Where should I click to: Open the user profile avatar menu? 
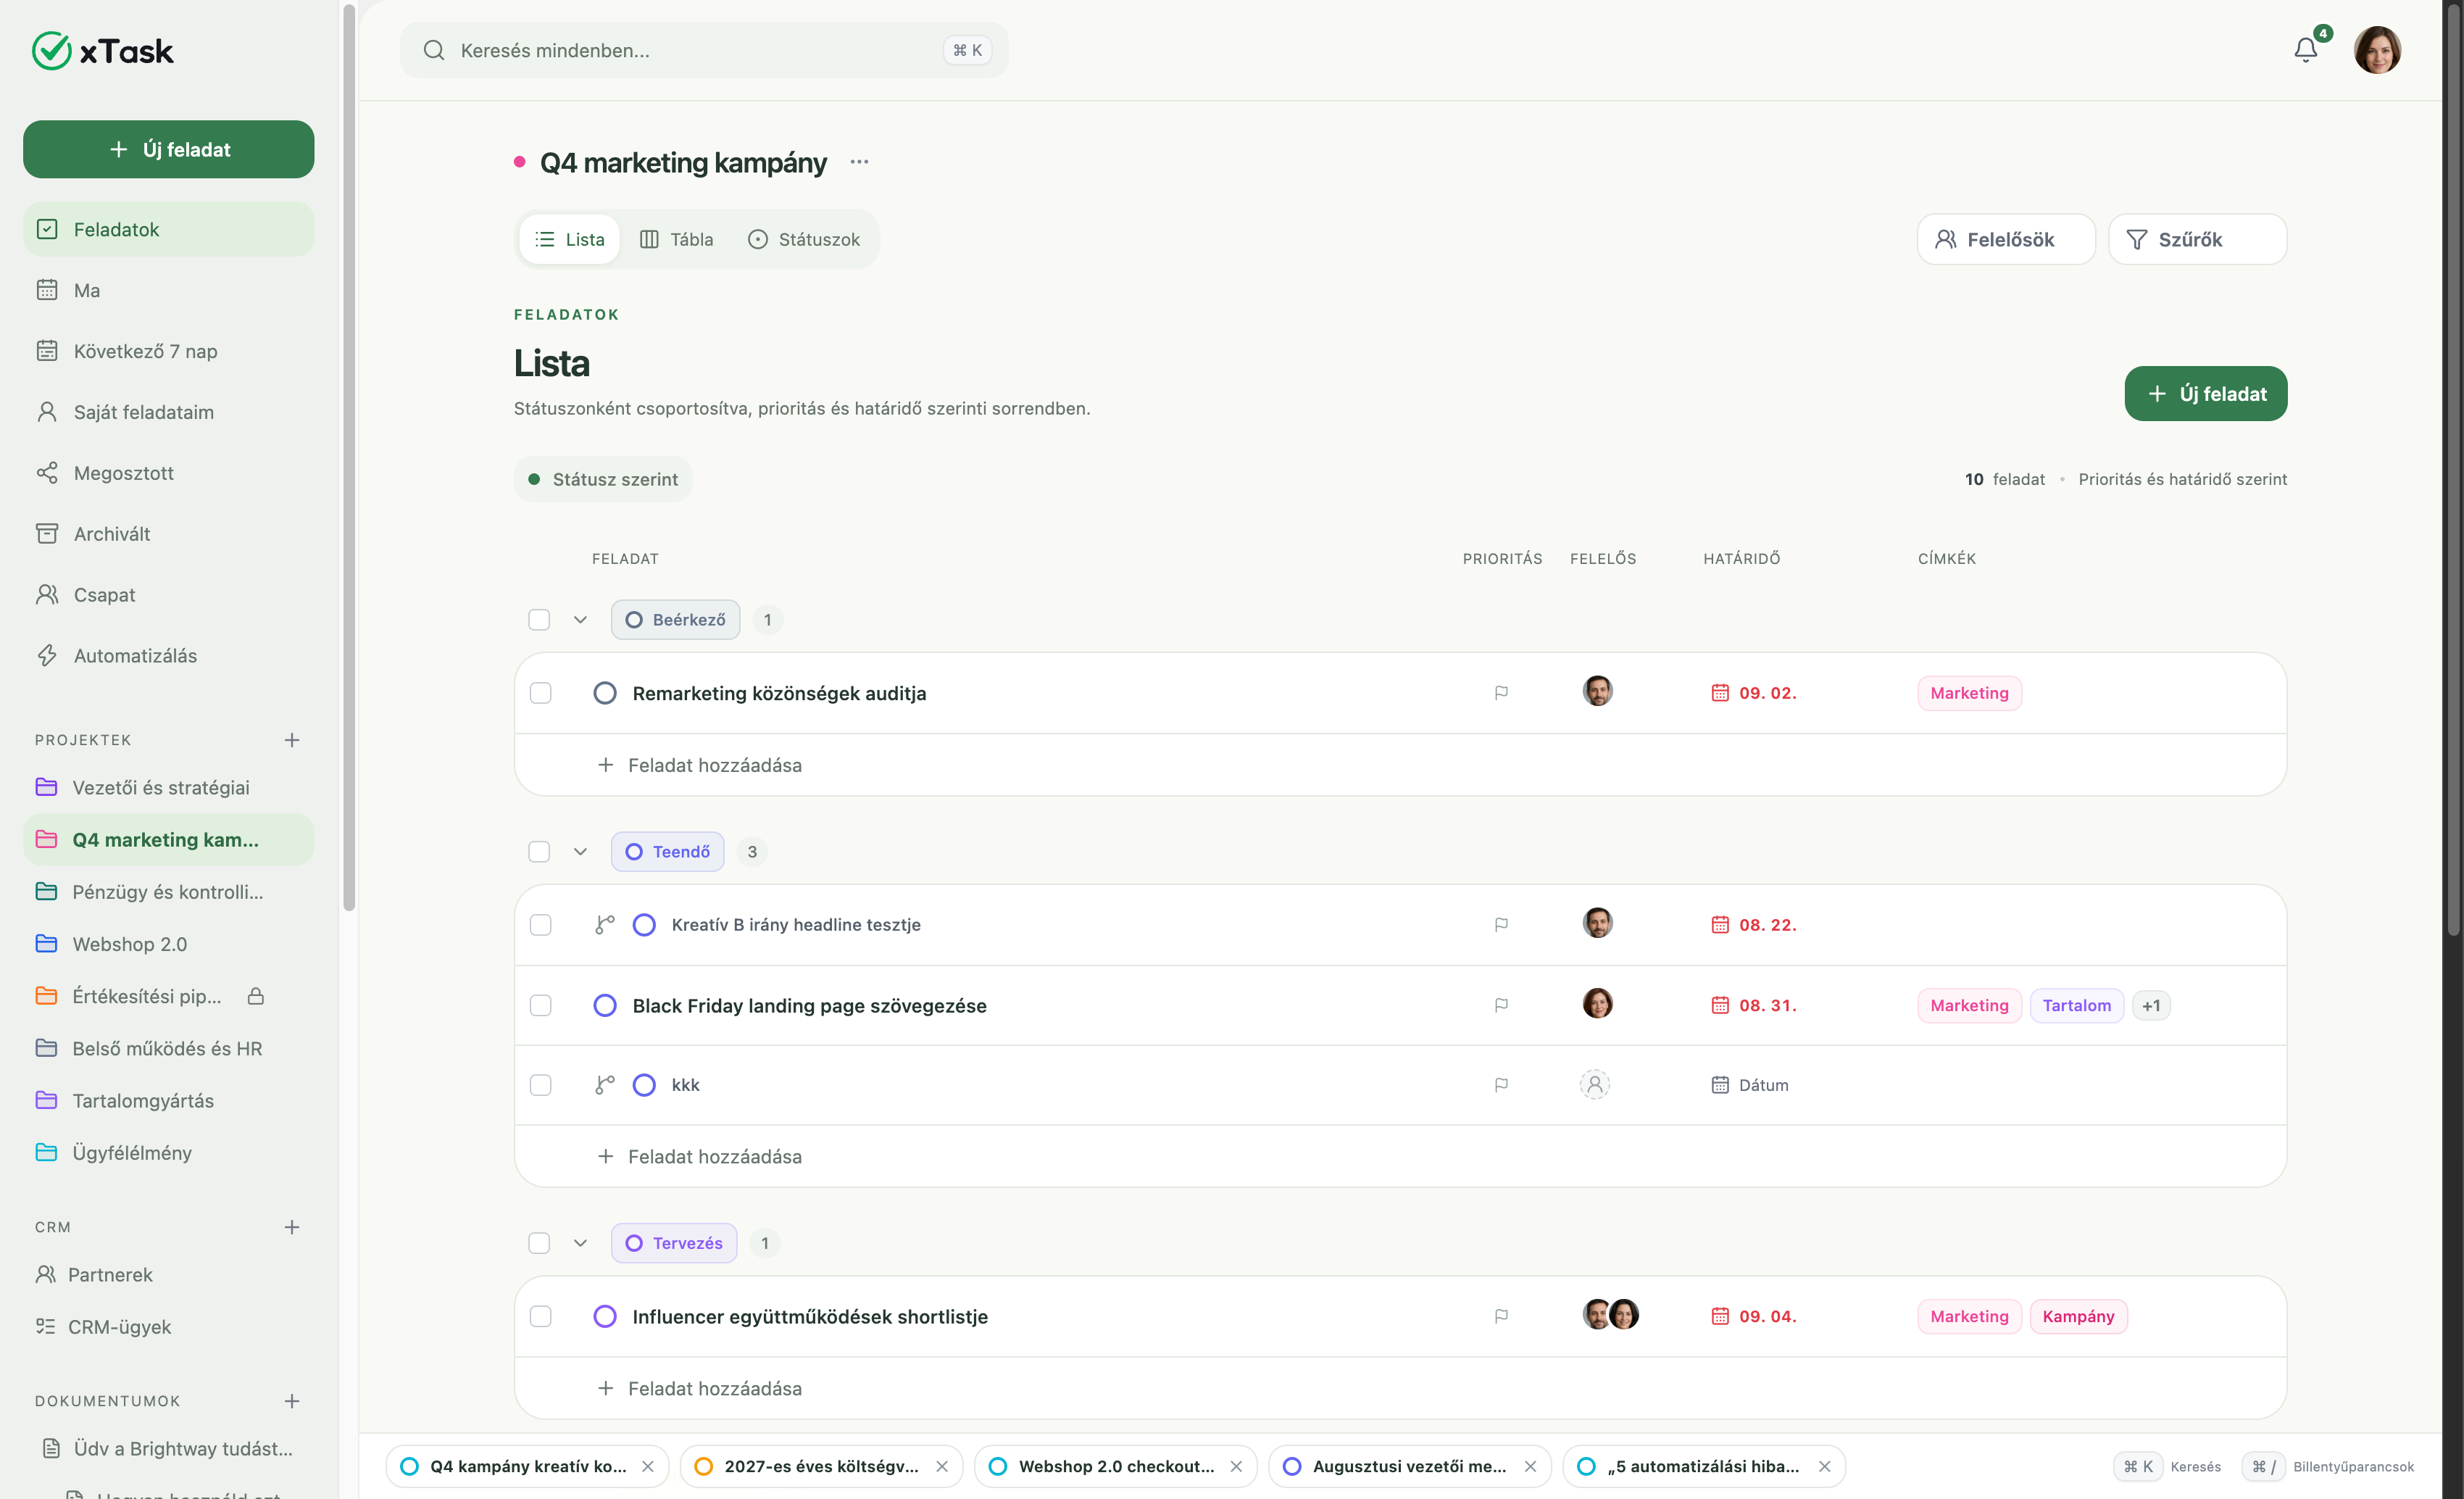[x=2377, y=50]
